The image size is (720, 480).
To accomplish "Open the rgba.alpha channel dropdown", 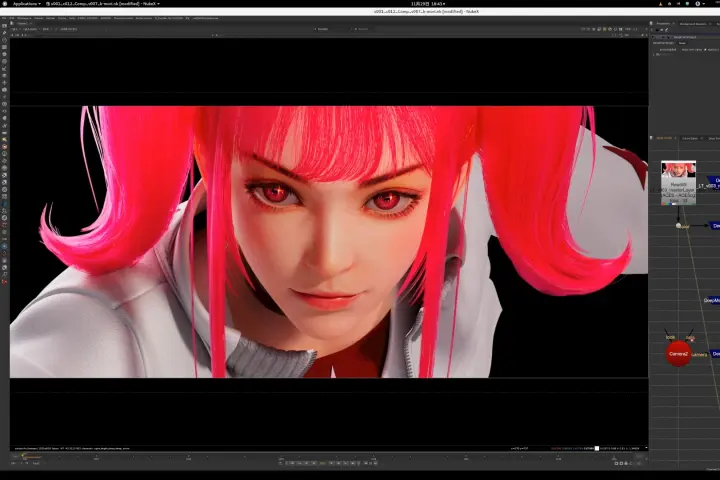I will [31, 29].
